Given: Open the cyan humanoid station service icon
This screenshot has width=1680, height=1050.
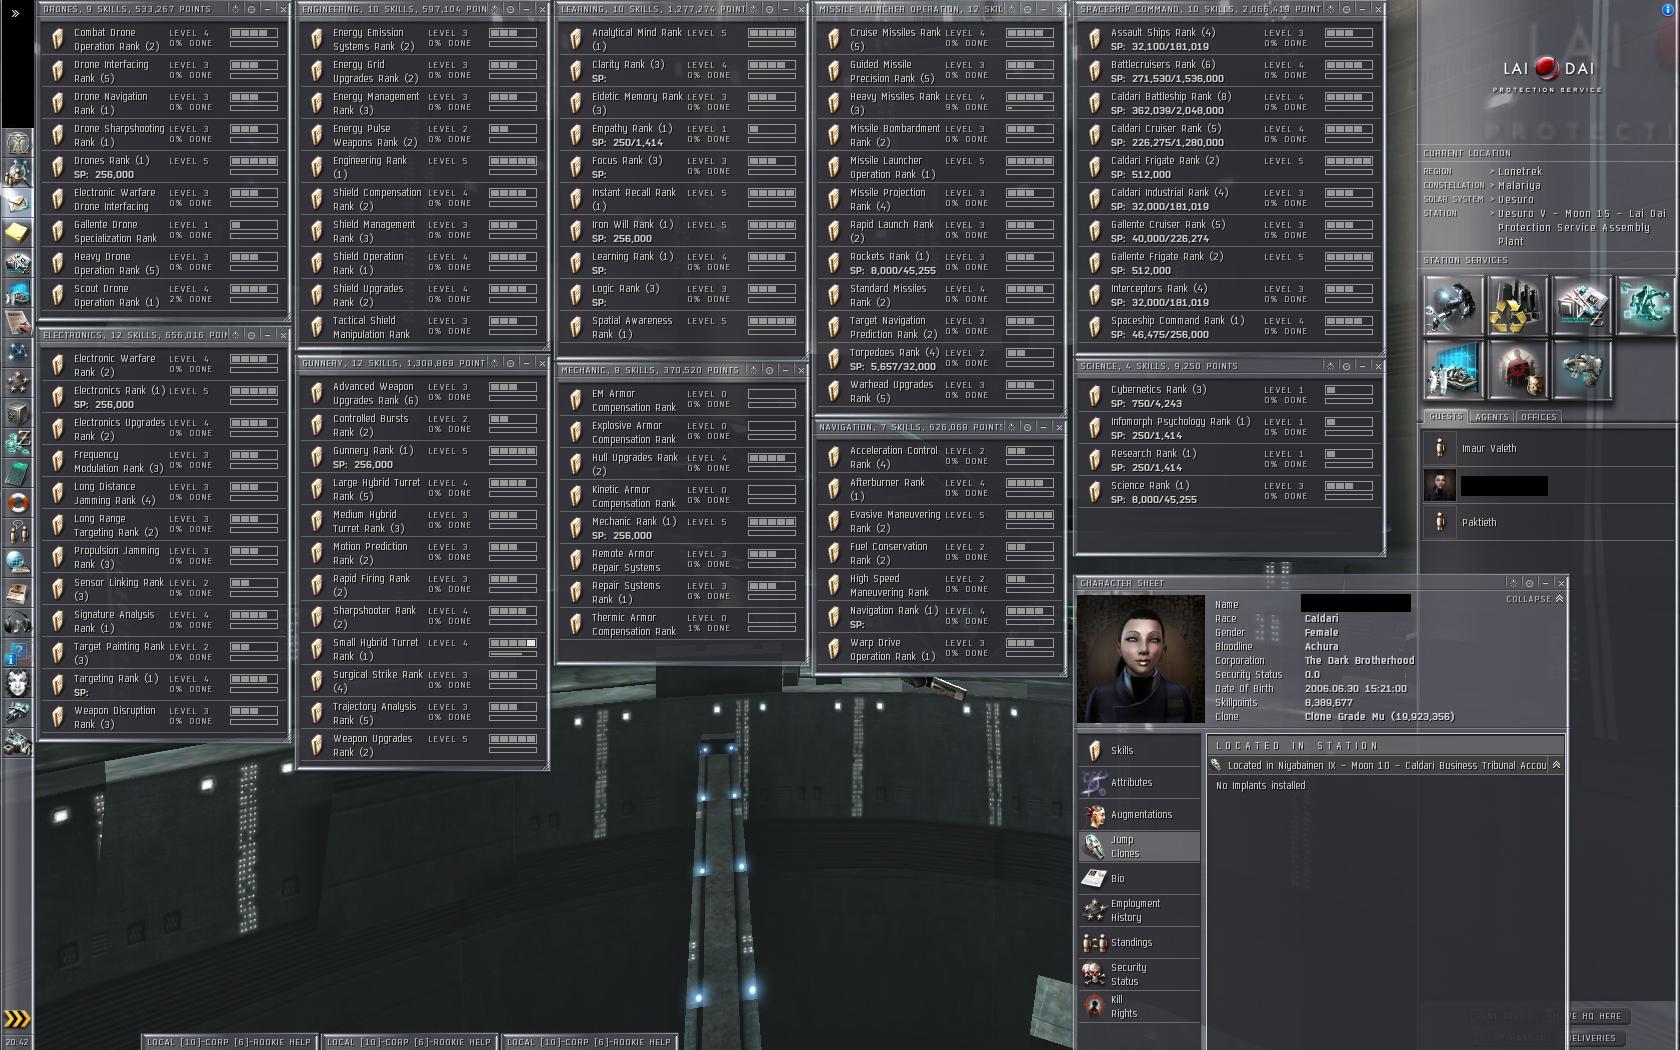Looking at the screenshot, I should 1644,306.
